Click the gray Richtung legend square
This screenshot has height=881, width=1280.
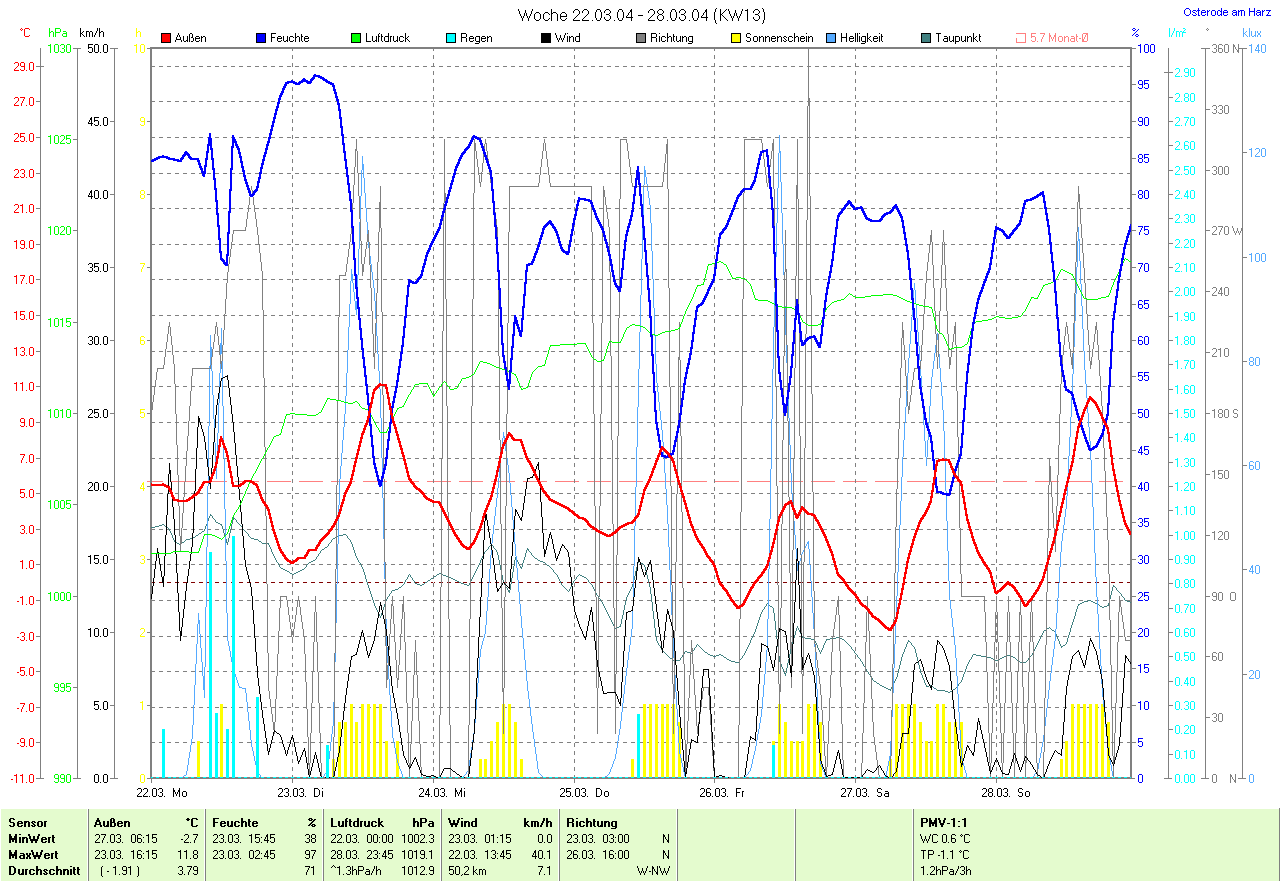pos(641,38)
